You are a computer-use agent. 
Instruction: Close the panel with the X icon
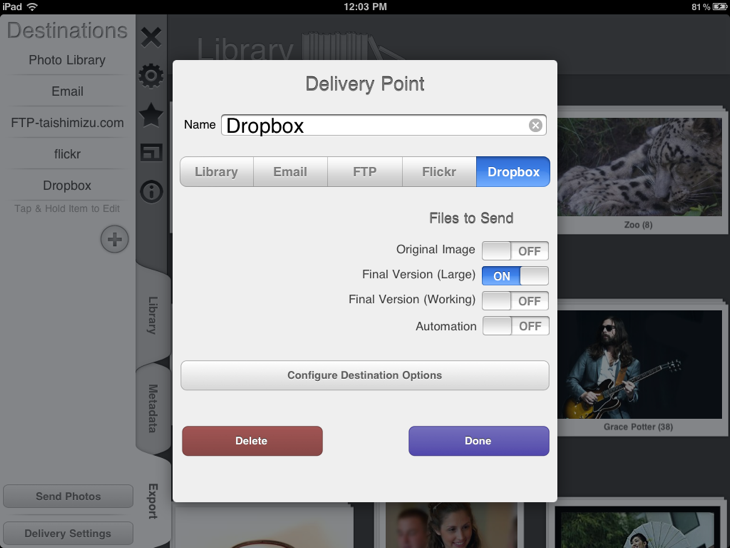coord(151,38)
